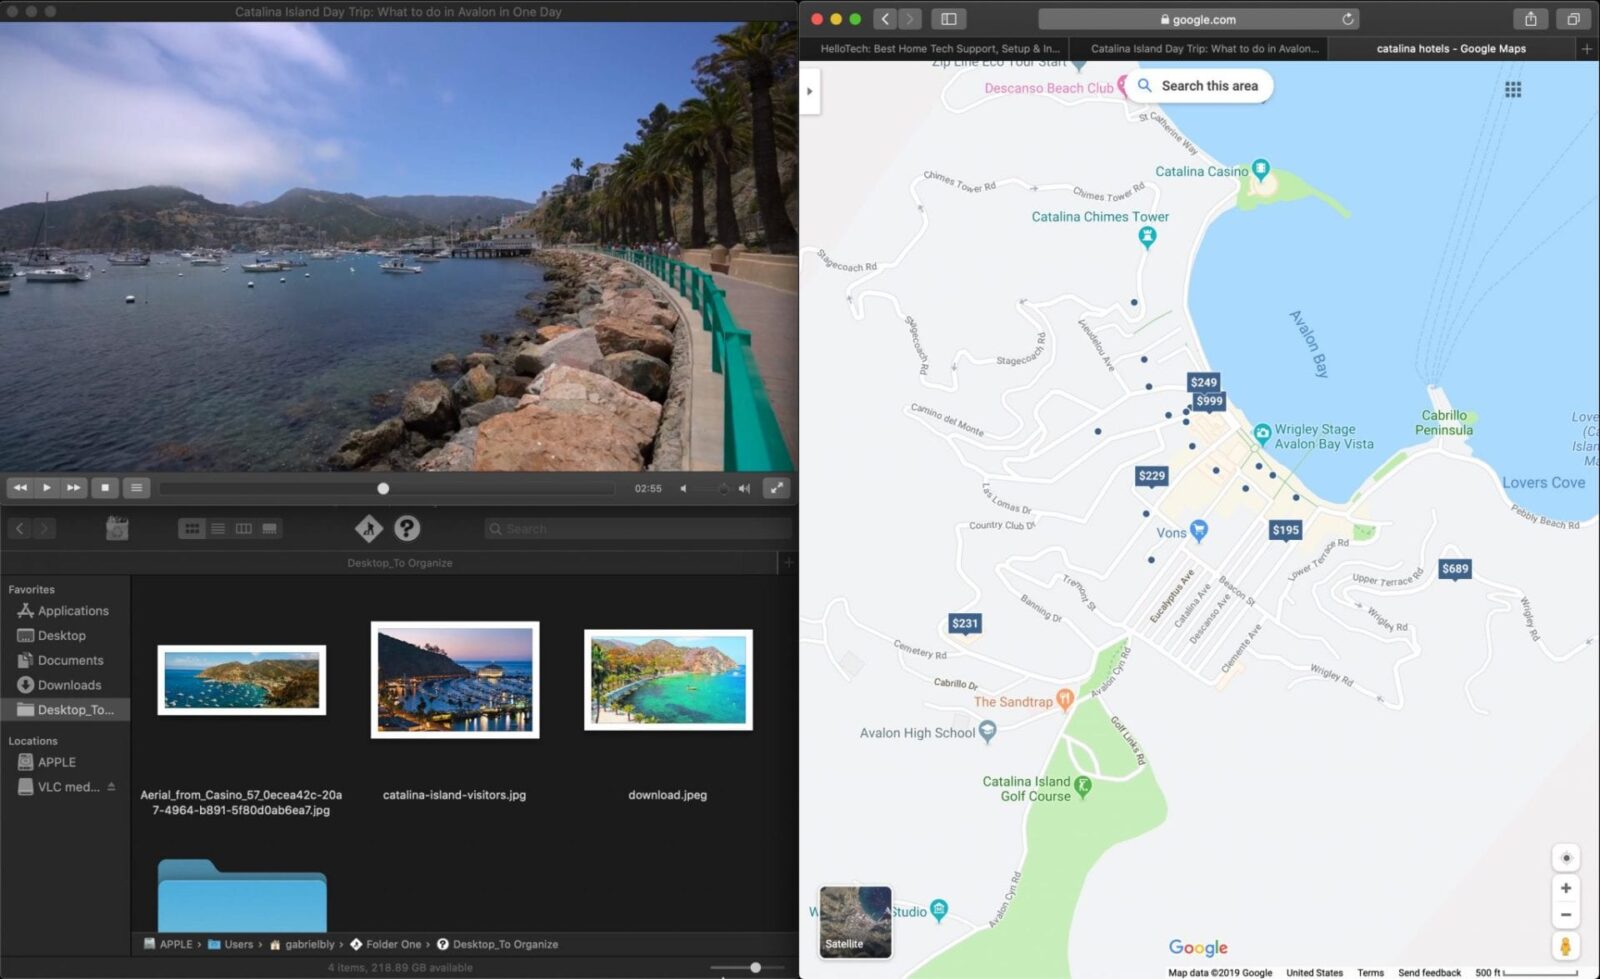Select the $195 hotel marker
1600x979 pixels.
(1286, 530)
